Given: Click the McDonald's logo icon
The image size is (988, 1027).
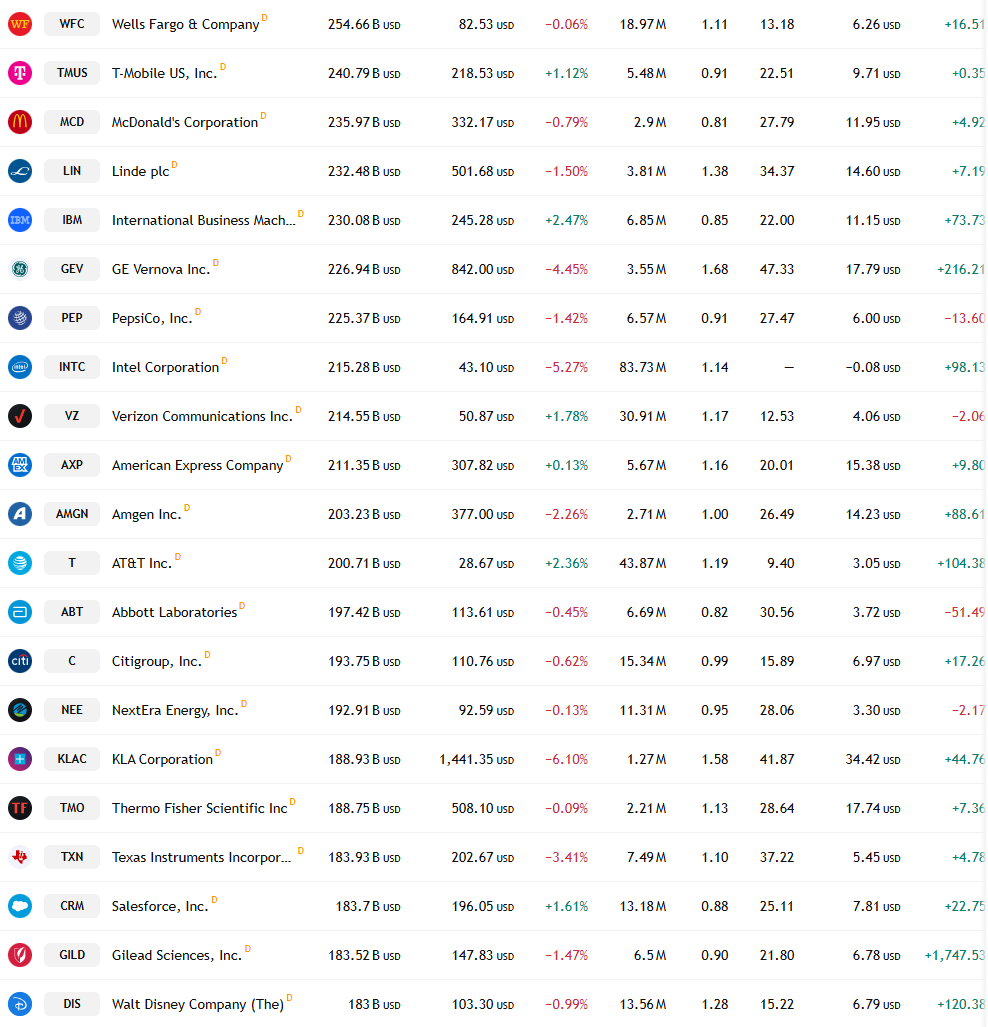Looking at the screenshot, I should tap(20, 122).
